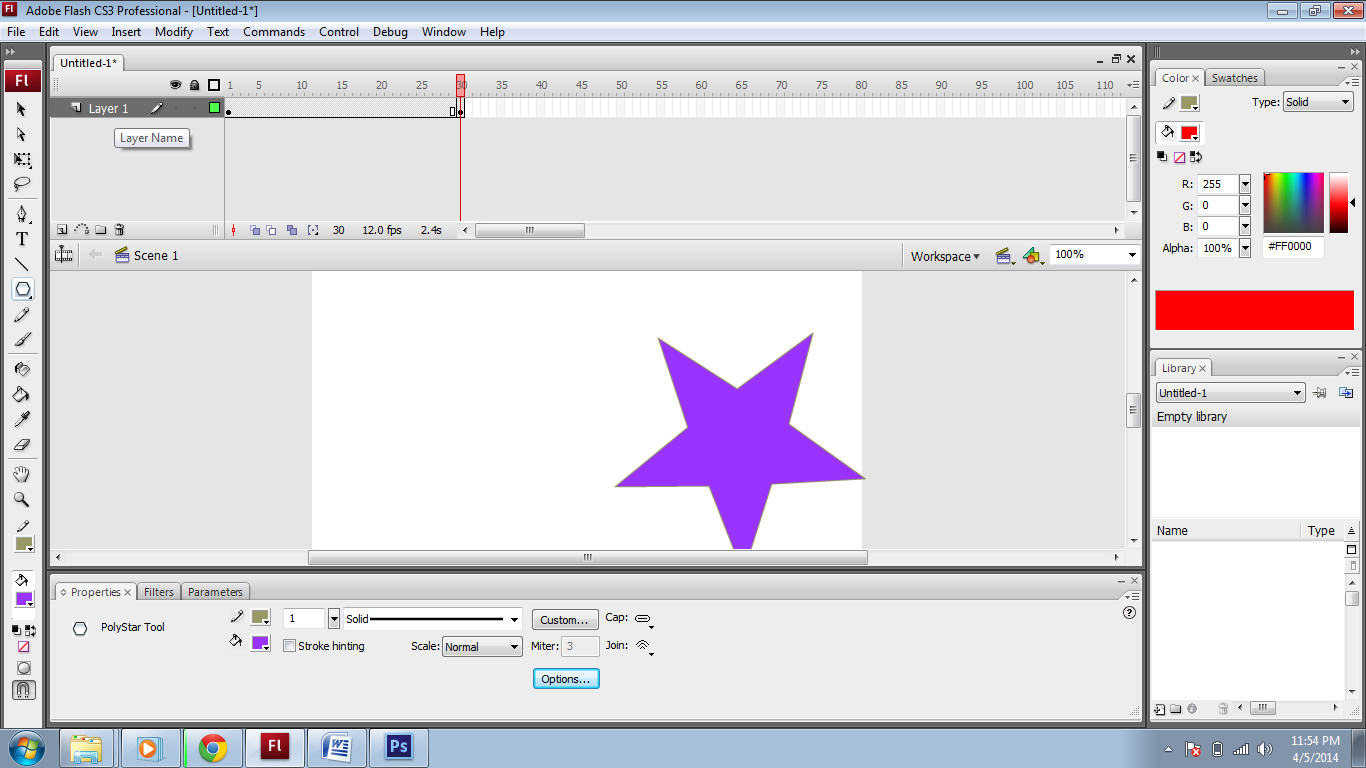
Task: Open the Modify menu
Action: [173, 31]
